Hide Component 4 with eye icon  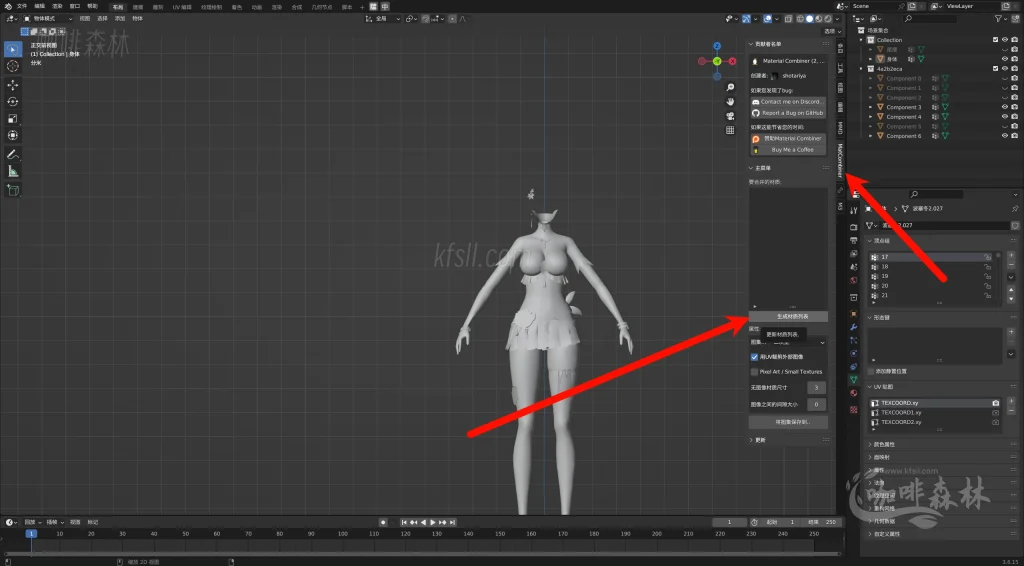click(1005, 117)
